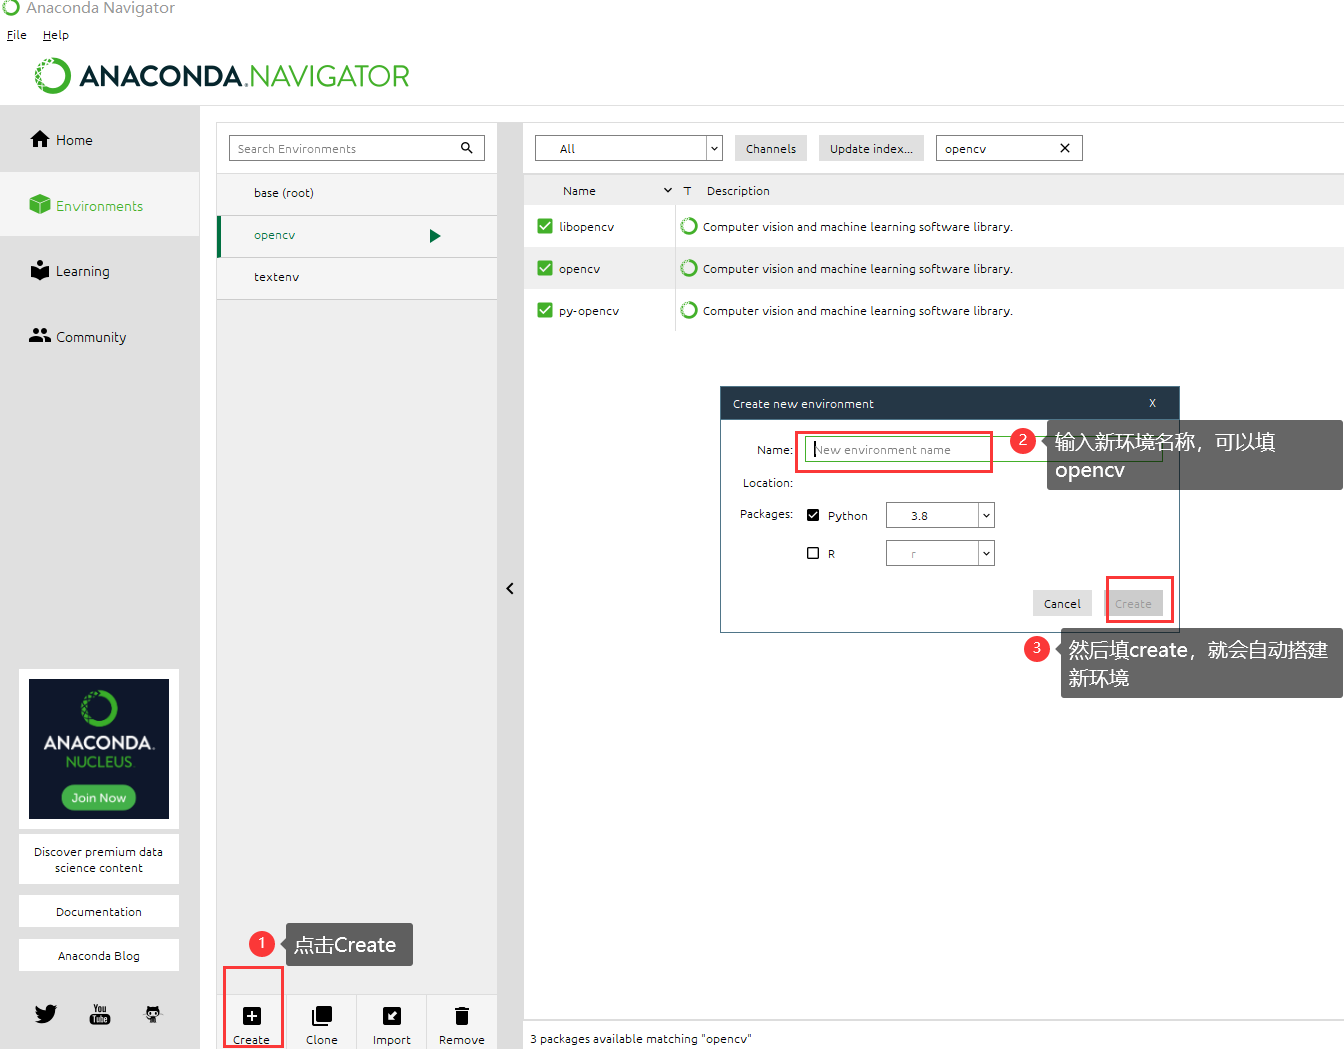Open the Learning section icon
This screenshot has width=1344, height=1049.
pyautogui.click(x=40, y=270)
